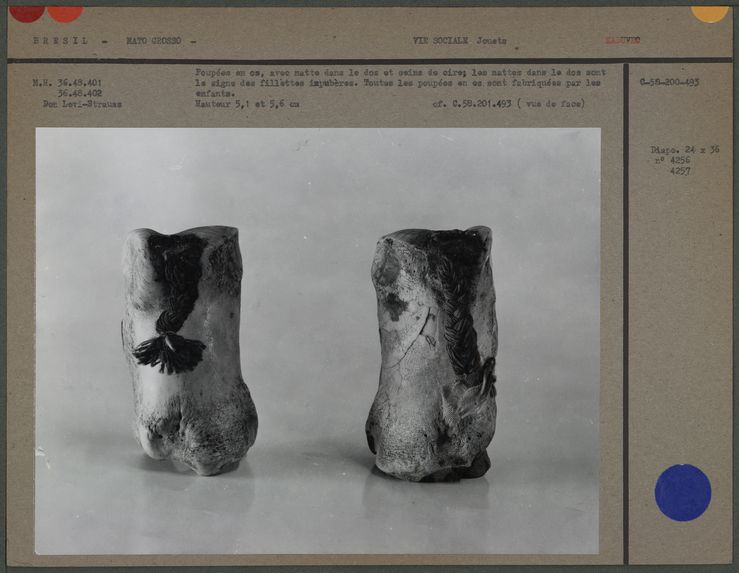Click the reference C-58-200-493 in right column
Viewport: 739px width, 573px height.
pos(669,82)
